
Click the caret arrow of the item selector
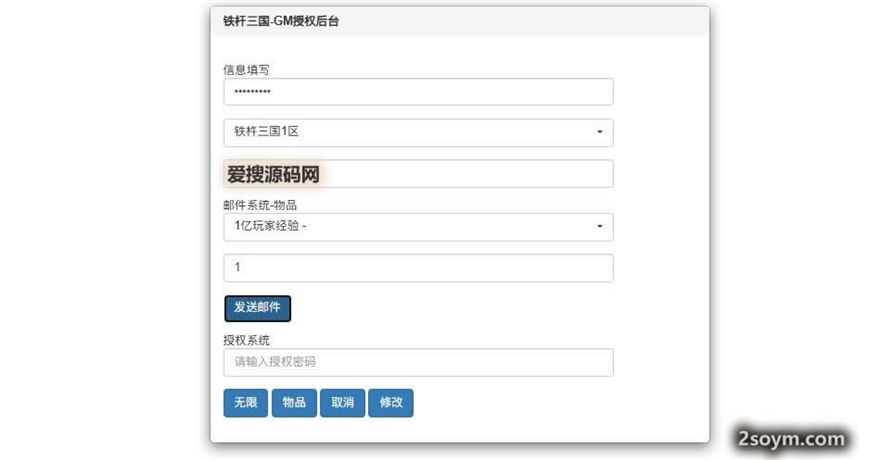click(599, 227)
